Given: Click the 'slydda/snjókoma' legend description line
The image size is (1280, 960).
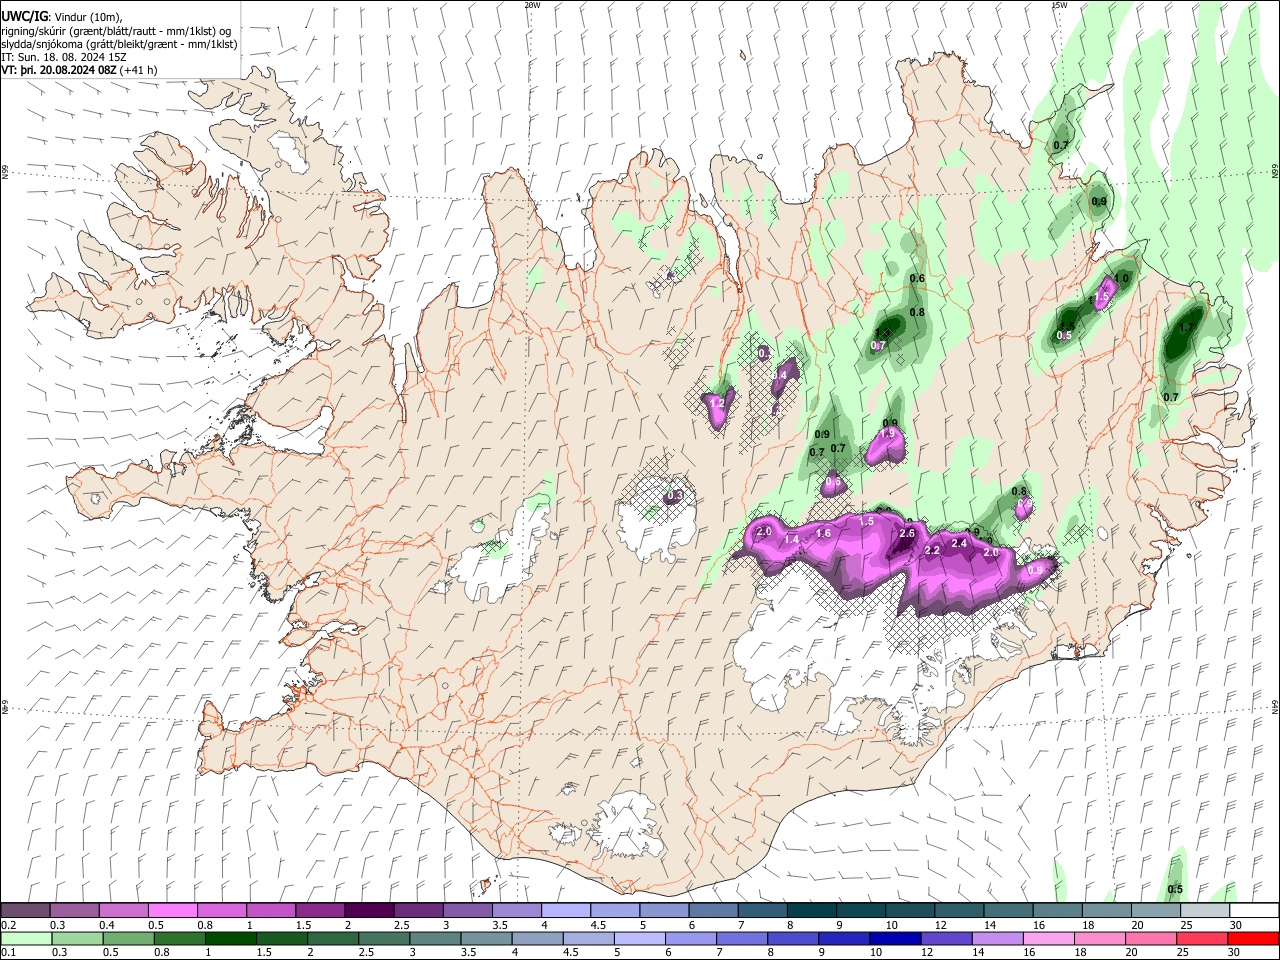Looking at the screenshot, I should (x=119, y=44).
